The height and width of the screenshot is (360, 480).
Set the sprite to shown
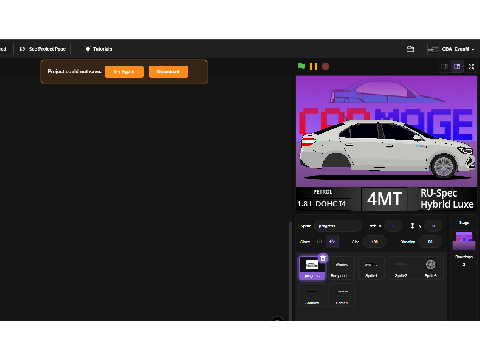click(x=319, y=241)
